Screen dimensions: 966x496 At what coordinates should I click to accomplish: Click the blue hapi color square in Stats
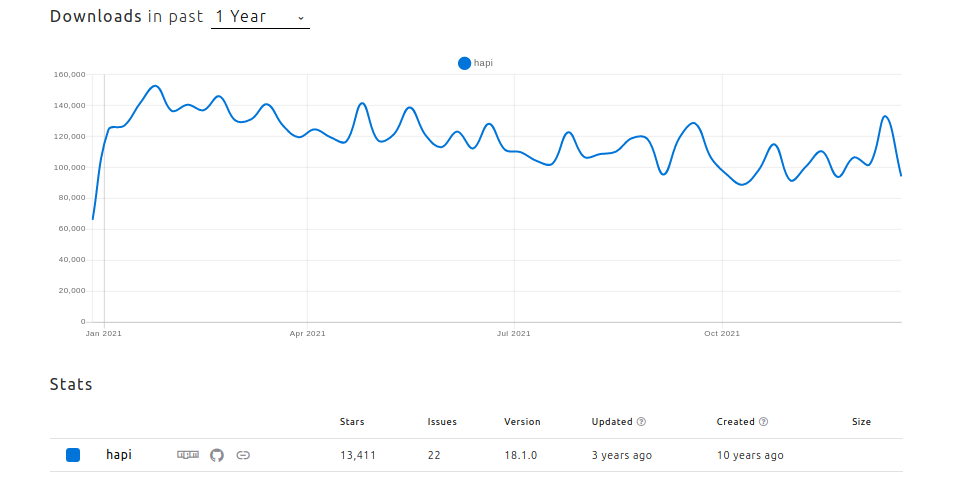(73, 455)
